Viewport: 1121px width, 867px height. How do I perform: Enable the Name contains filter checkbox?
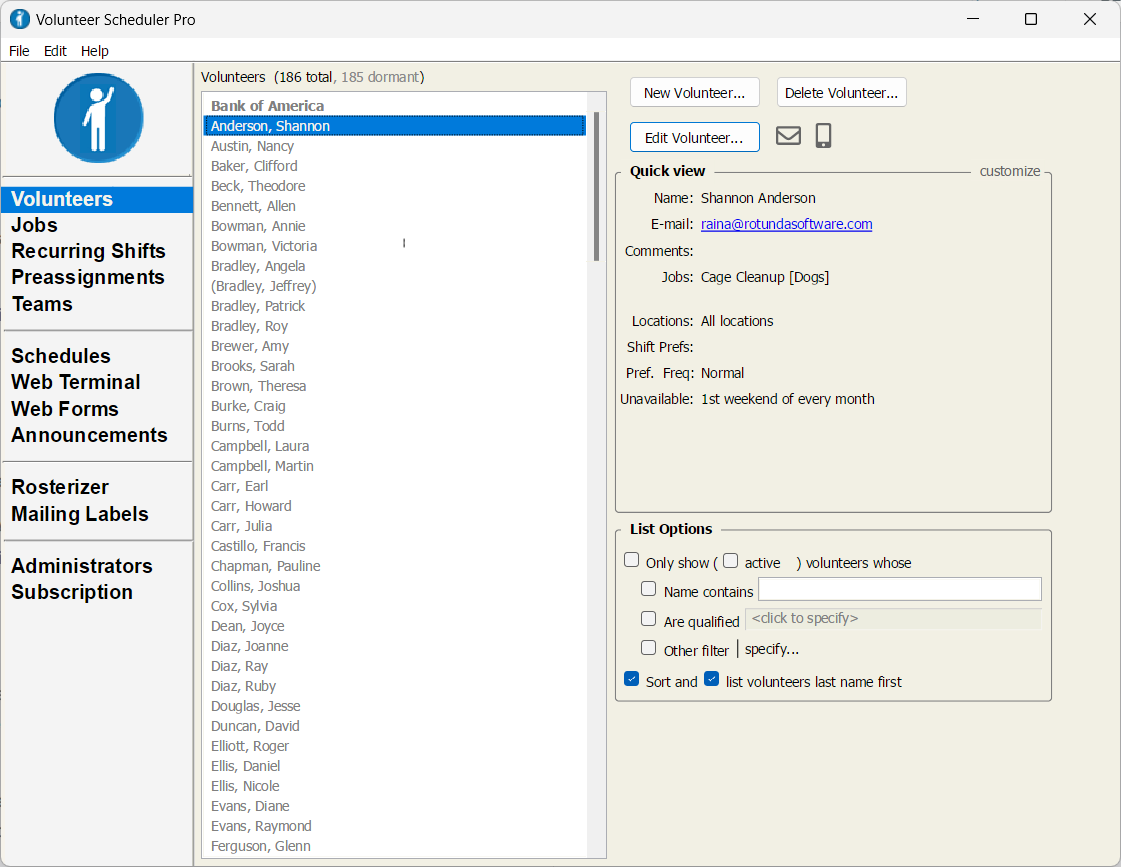point(648,589)
